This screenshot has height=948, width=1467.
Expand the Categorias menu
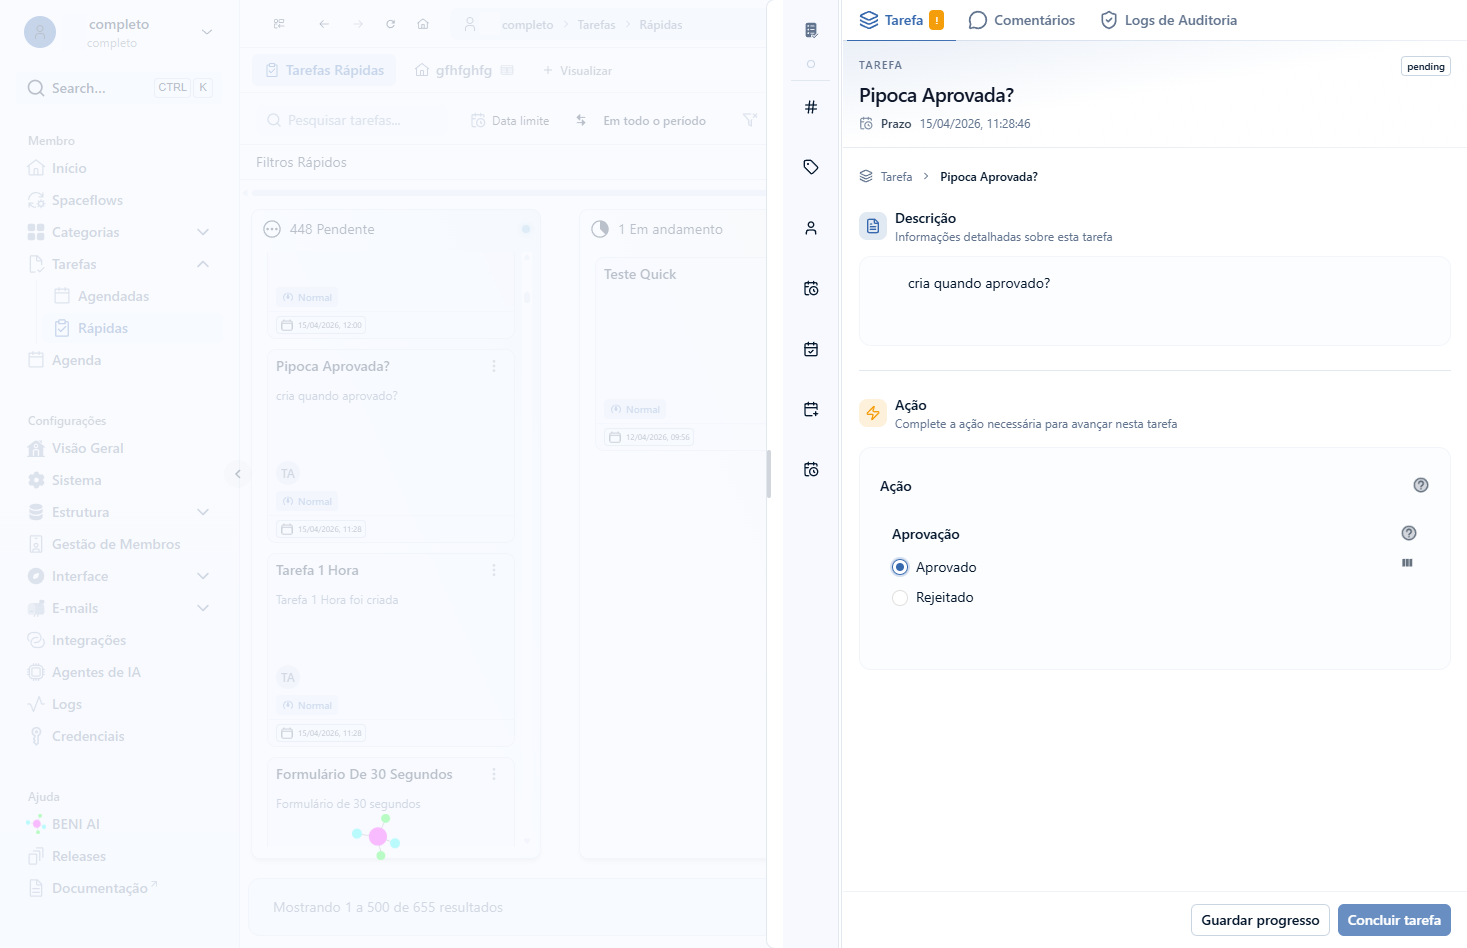coord(203,232)
